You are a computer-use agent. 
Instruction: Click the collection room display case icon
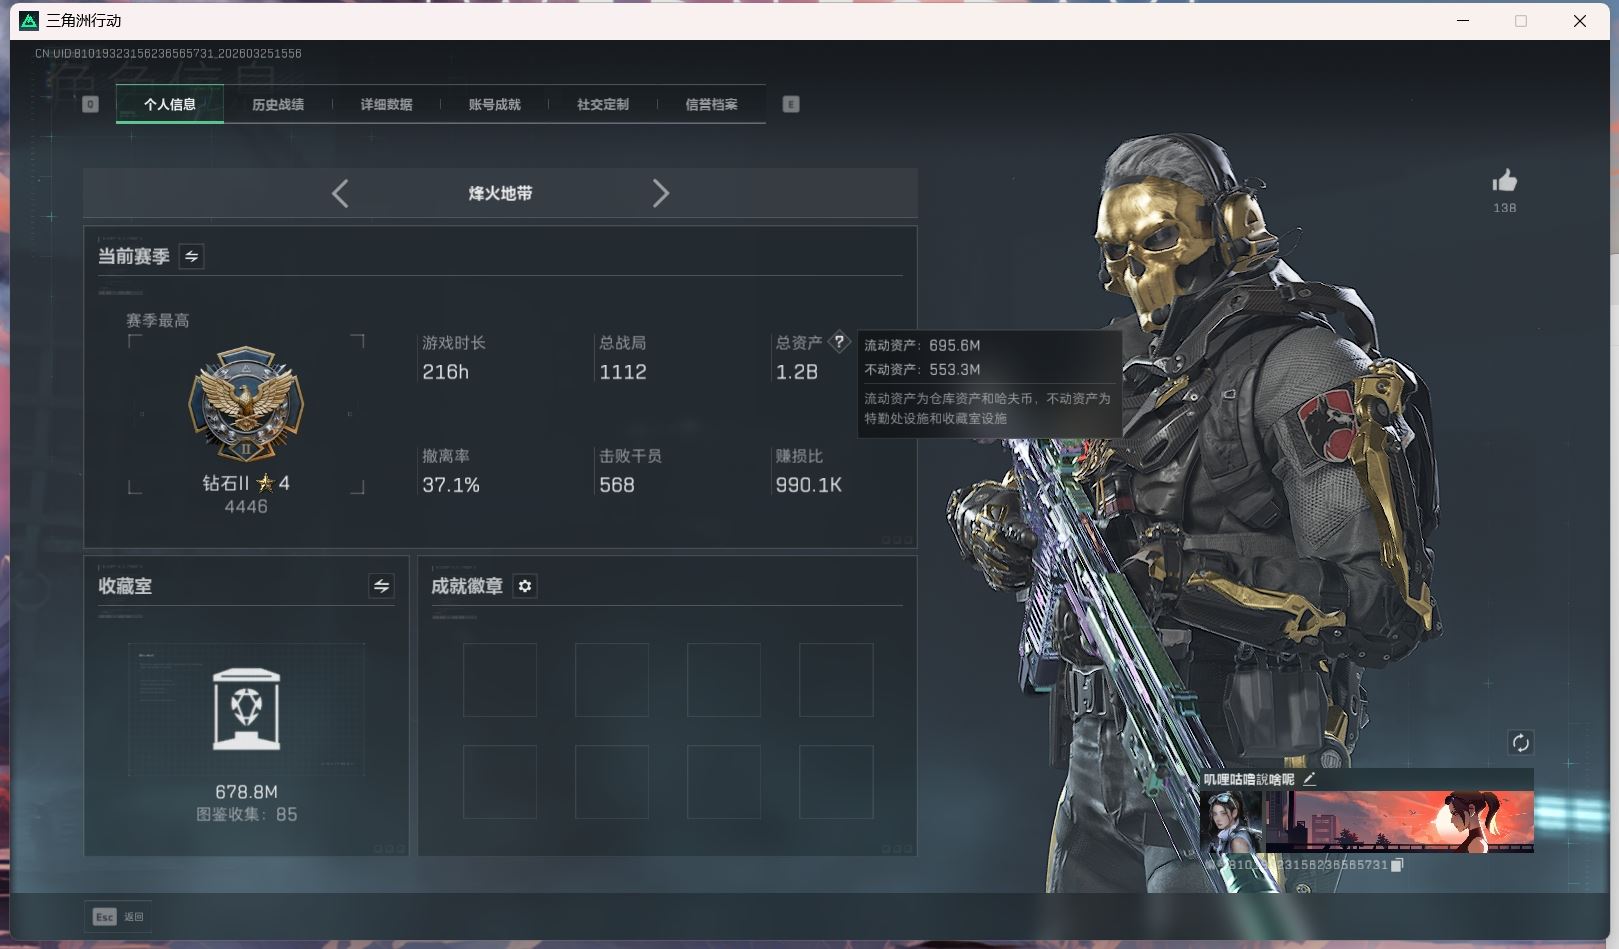click(246, 709)
